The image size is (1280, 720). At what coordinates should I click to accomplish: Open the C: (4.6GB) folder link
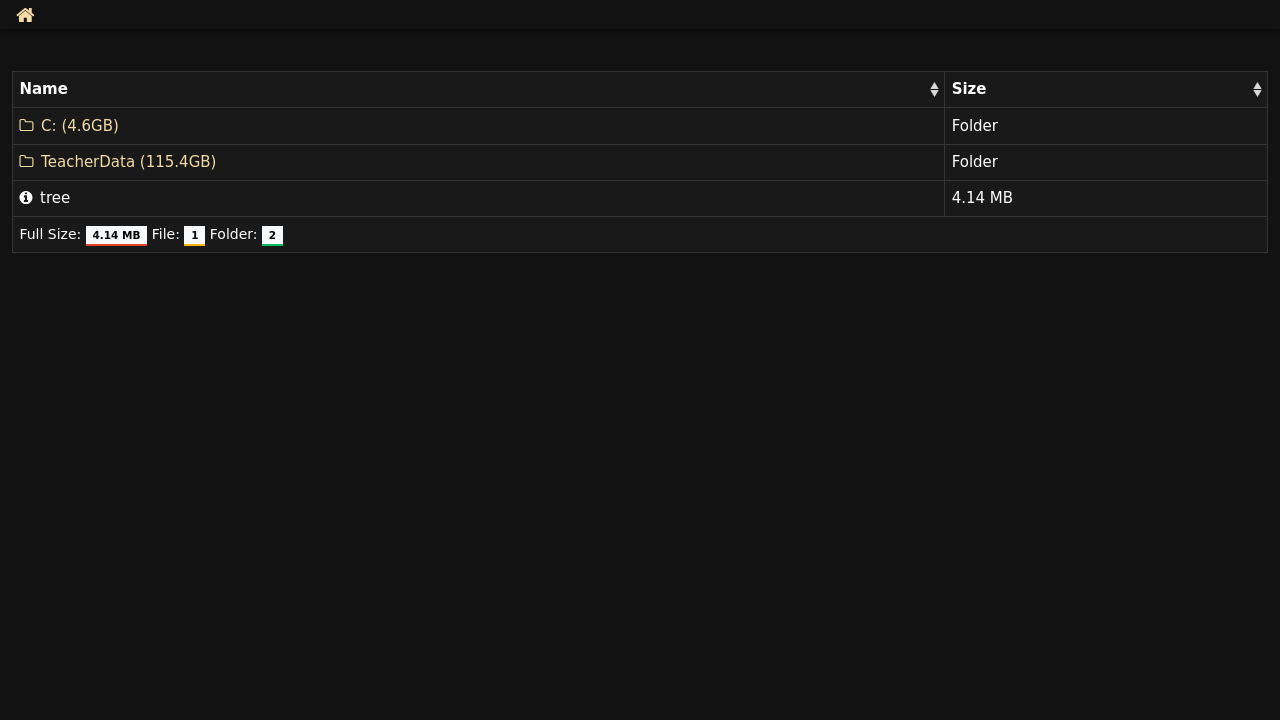tap(79, 126)
